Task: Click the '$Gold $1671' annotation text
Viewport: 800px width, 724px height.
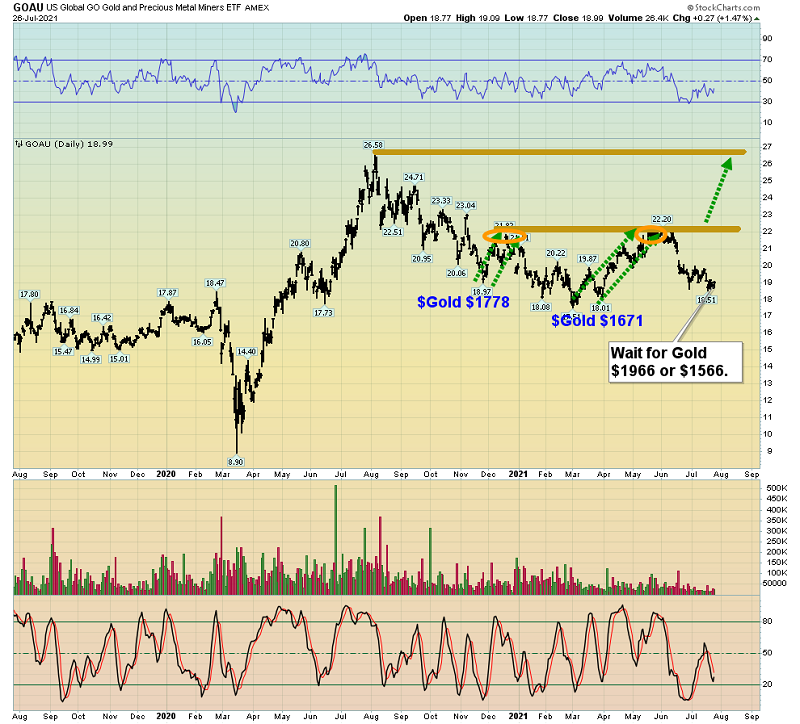Action: pyautogui.click(x=597, y=320)
